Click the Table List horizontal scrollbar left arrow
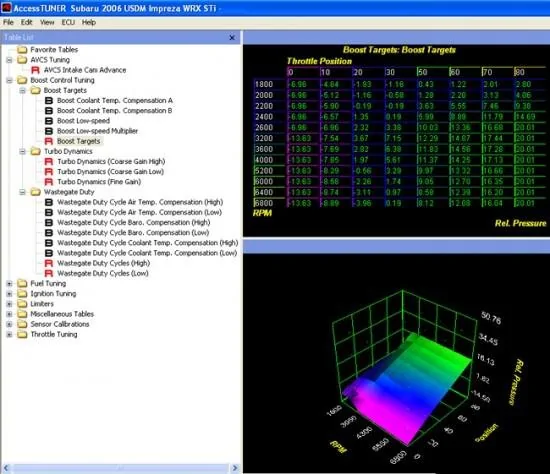Viewport: 550px width, 474px height. click(x=6, y=468)
